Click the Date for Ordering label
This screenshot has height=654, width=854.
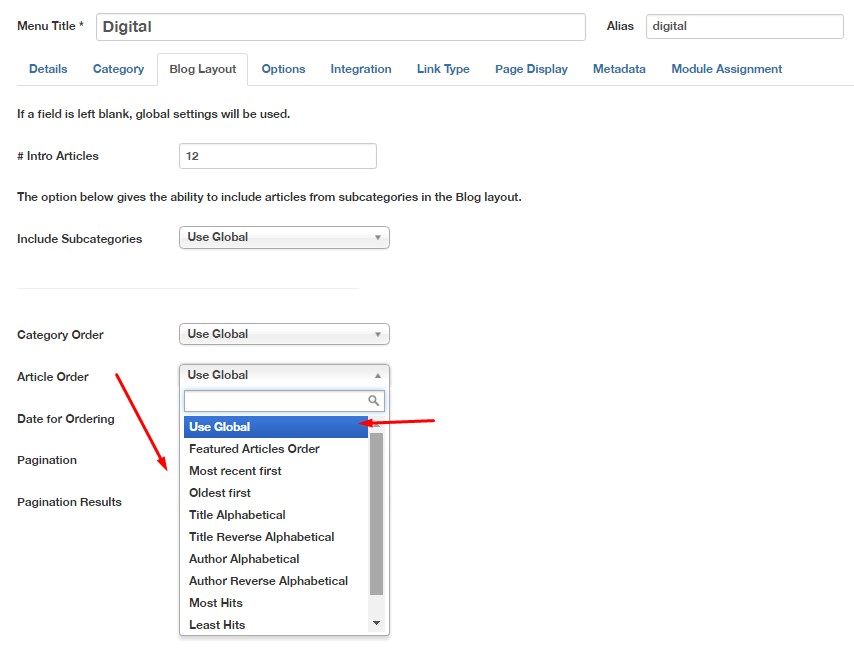66,419
